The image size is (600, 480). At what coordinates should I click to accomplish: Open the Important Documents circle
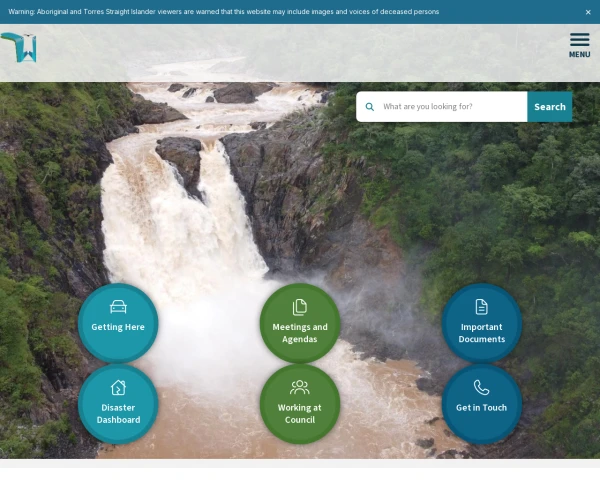point(482,323)
